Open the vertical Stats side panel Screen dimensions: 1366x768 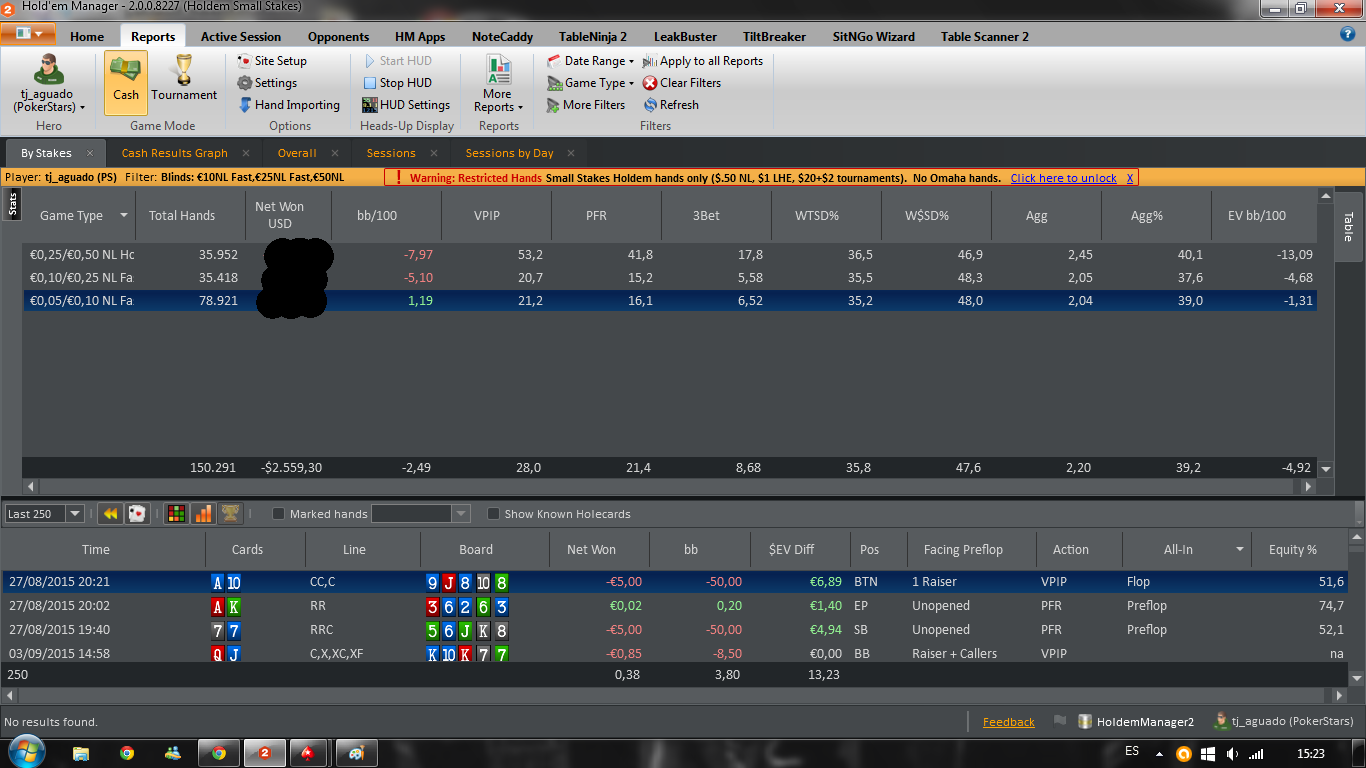(x=13, y=204)
